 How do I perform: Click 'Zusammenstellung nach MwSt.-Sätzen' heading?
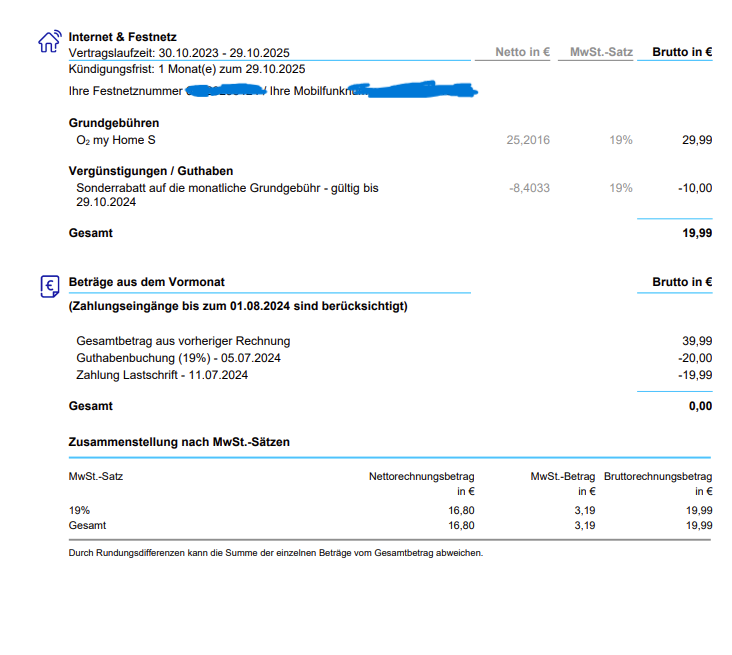click(179, 442)
